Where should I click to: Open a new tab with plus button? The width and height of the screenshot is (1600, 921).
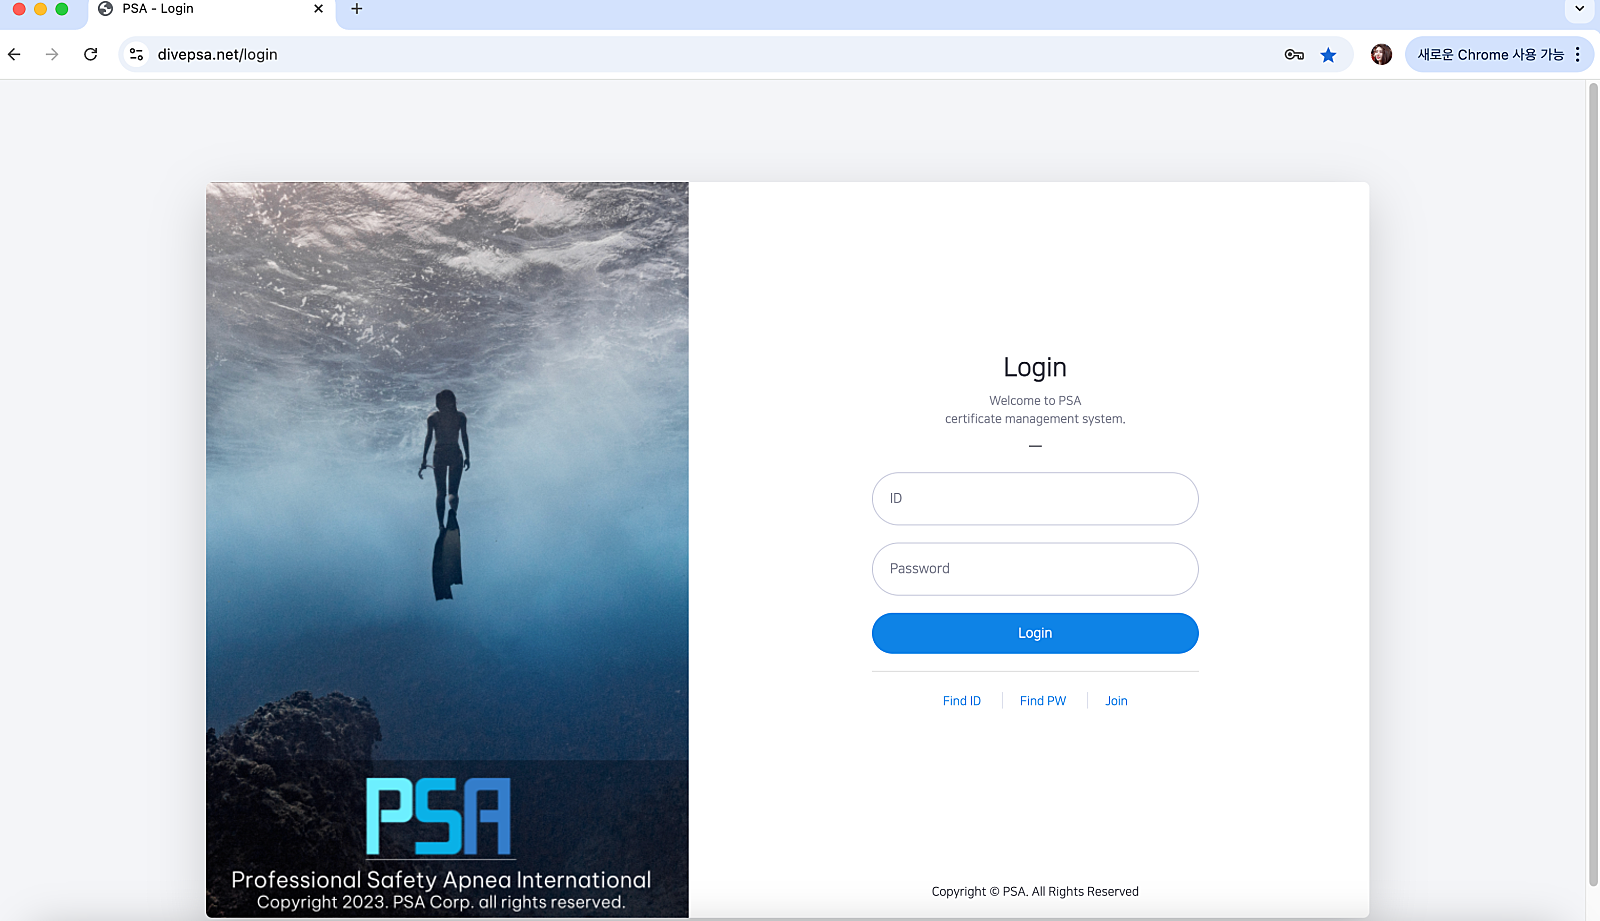(x=357, y=9)
